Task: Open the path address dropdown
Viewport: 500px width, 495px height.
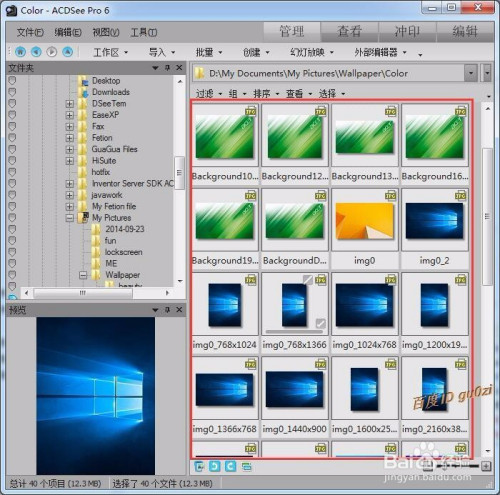Action: (x=471, y=73)
